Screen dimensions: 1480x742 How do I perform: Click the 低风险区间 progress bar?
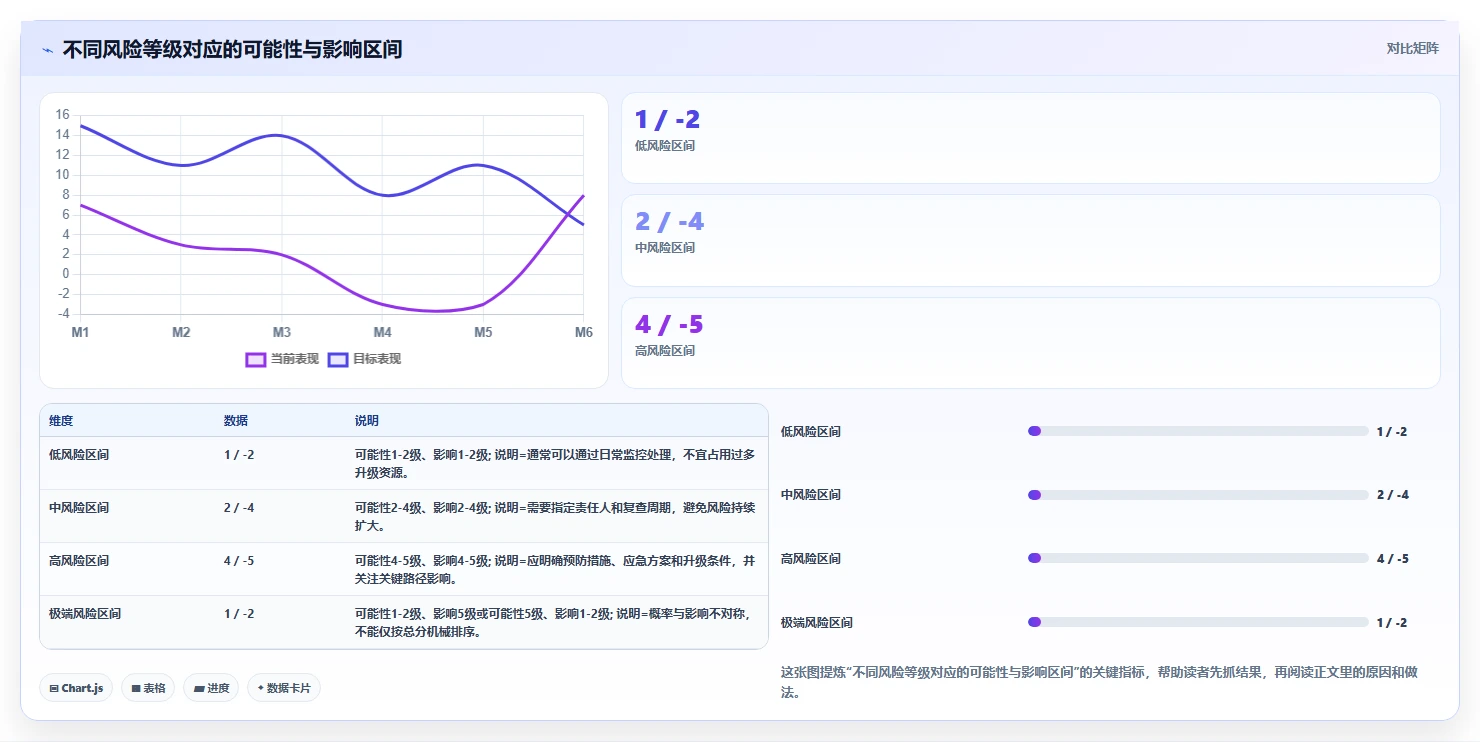1198,431
